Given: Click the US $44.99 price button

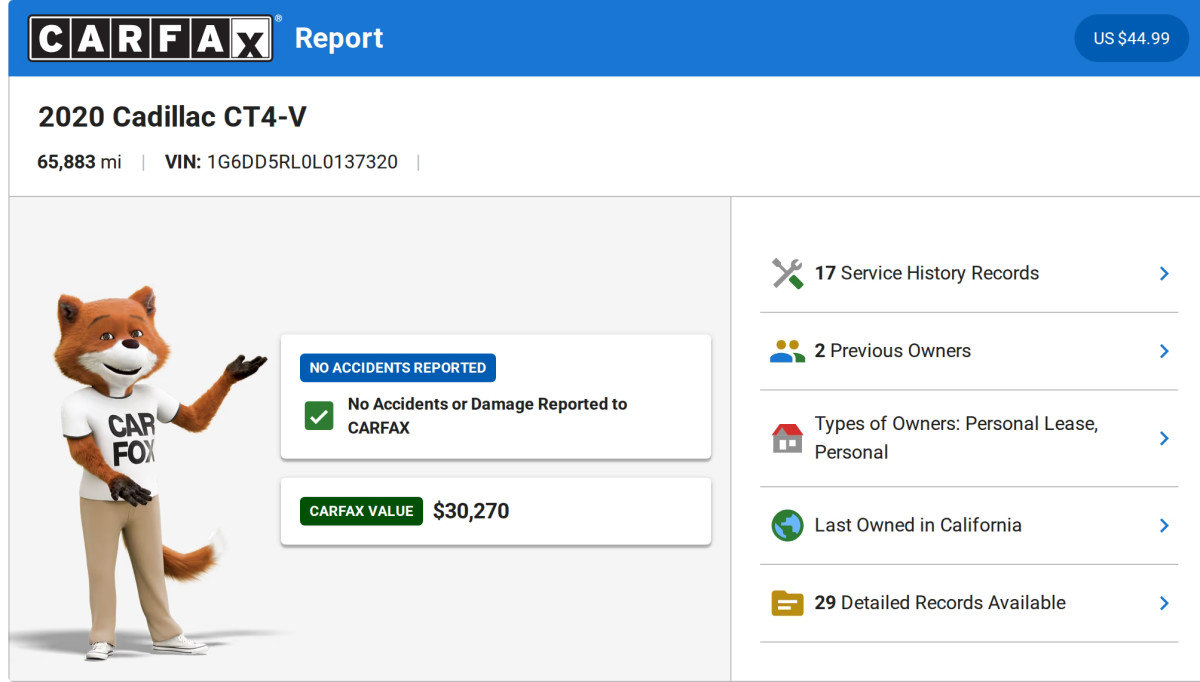Looking at the screenshot, I should [x=1131, y=38].
